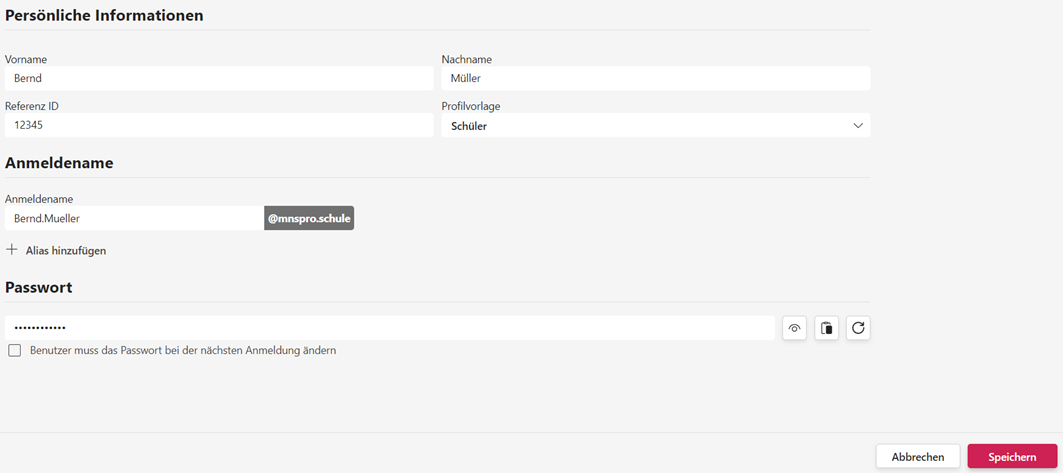The height and width of the screenshot is (473, 1063).
Task: Click the 'Benutzer muss das Passwort' label text
Action: [183, 351]
